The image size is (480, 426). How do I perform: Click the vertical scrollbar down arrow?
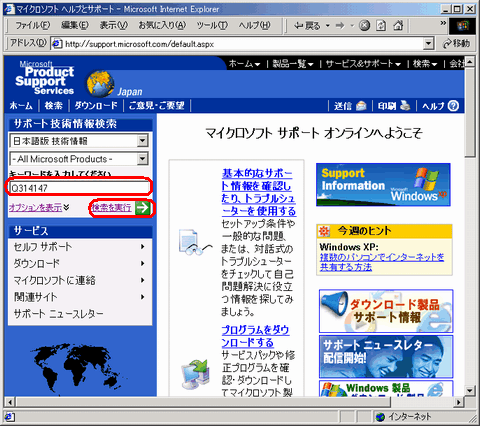(469, 390)
